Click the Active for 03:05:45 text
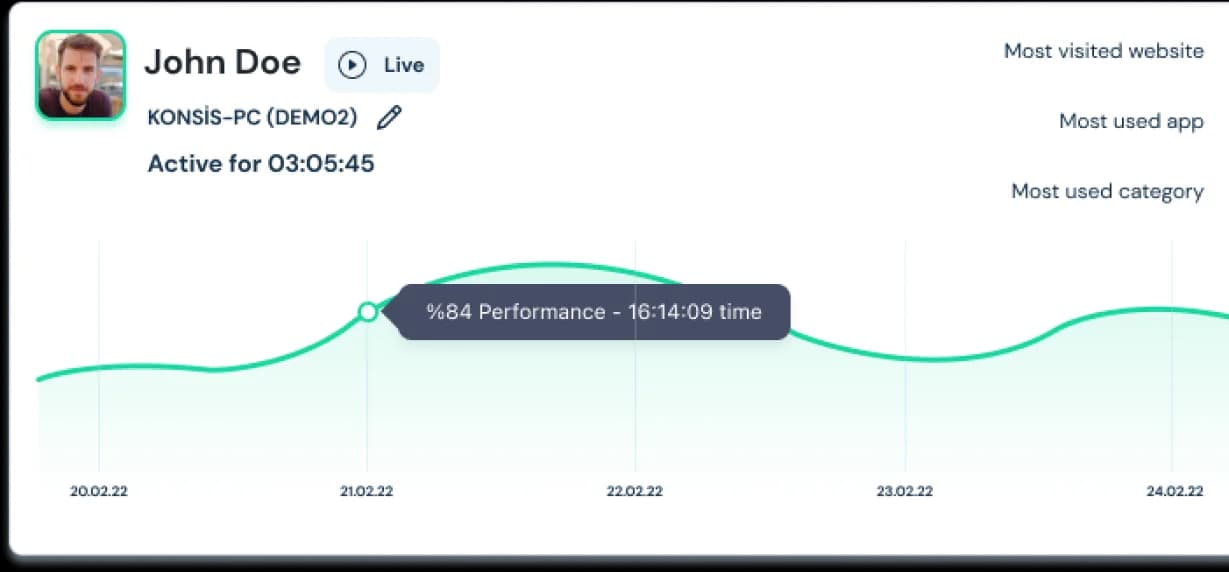This screenshot has height=572, width=1229. (261, 163)
